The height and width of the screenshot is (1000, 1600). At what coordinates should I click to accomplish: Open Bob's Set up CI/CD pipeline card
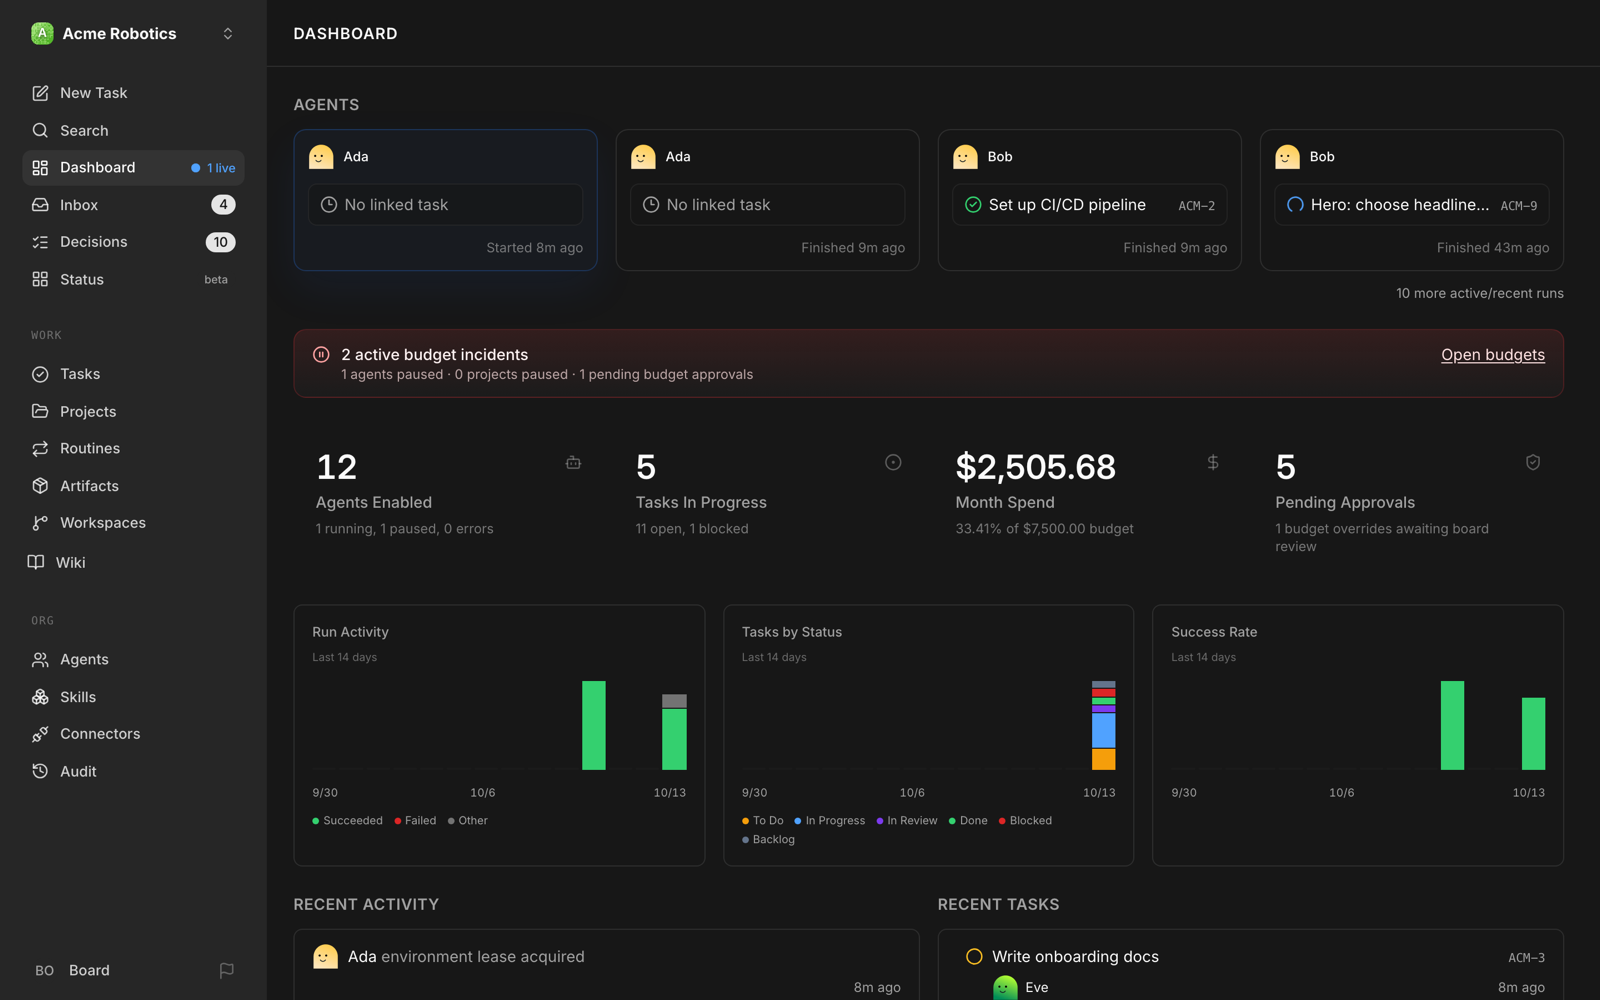tap(1089, 200)
